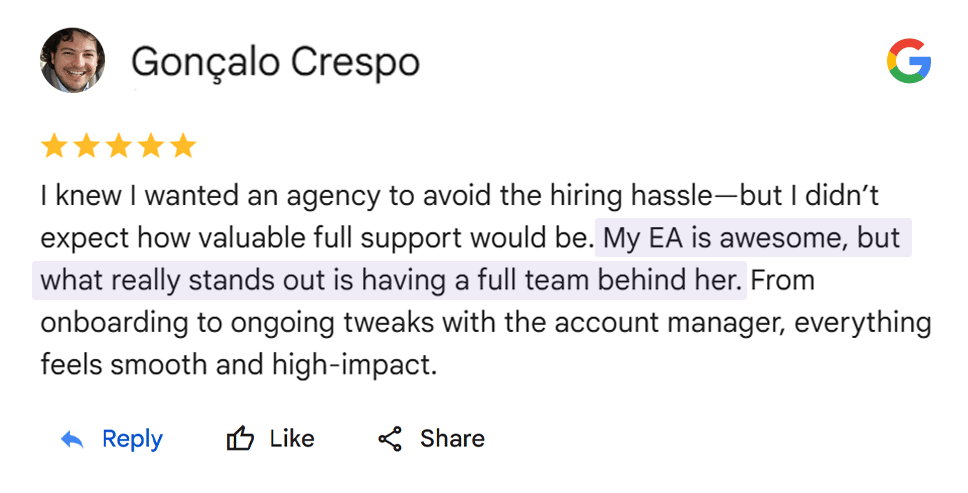Screen dimensions: 968x493
Task: Click the line starting "onboarding to ongoing tweaks"
Action: point(485,323)
